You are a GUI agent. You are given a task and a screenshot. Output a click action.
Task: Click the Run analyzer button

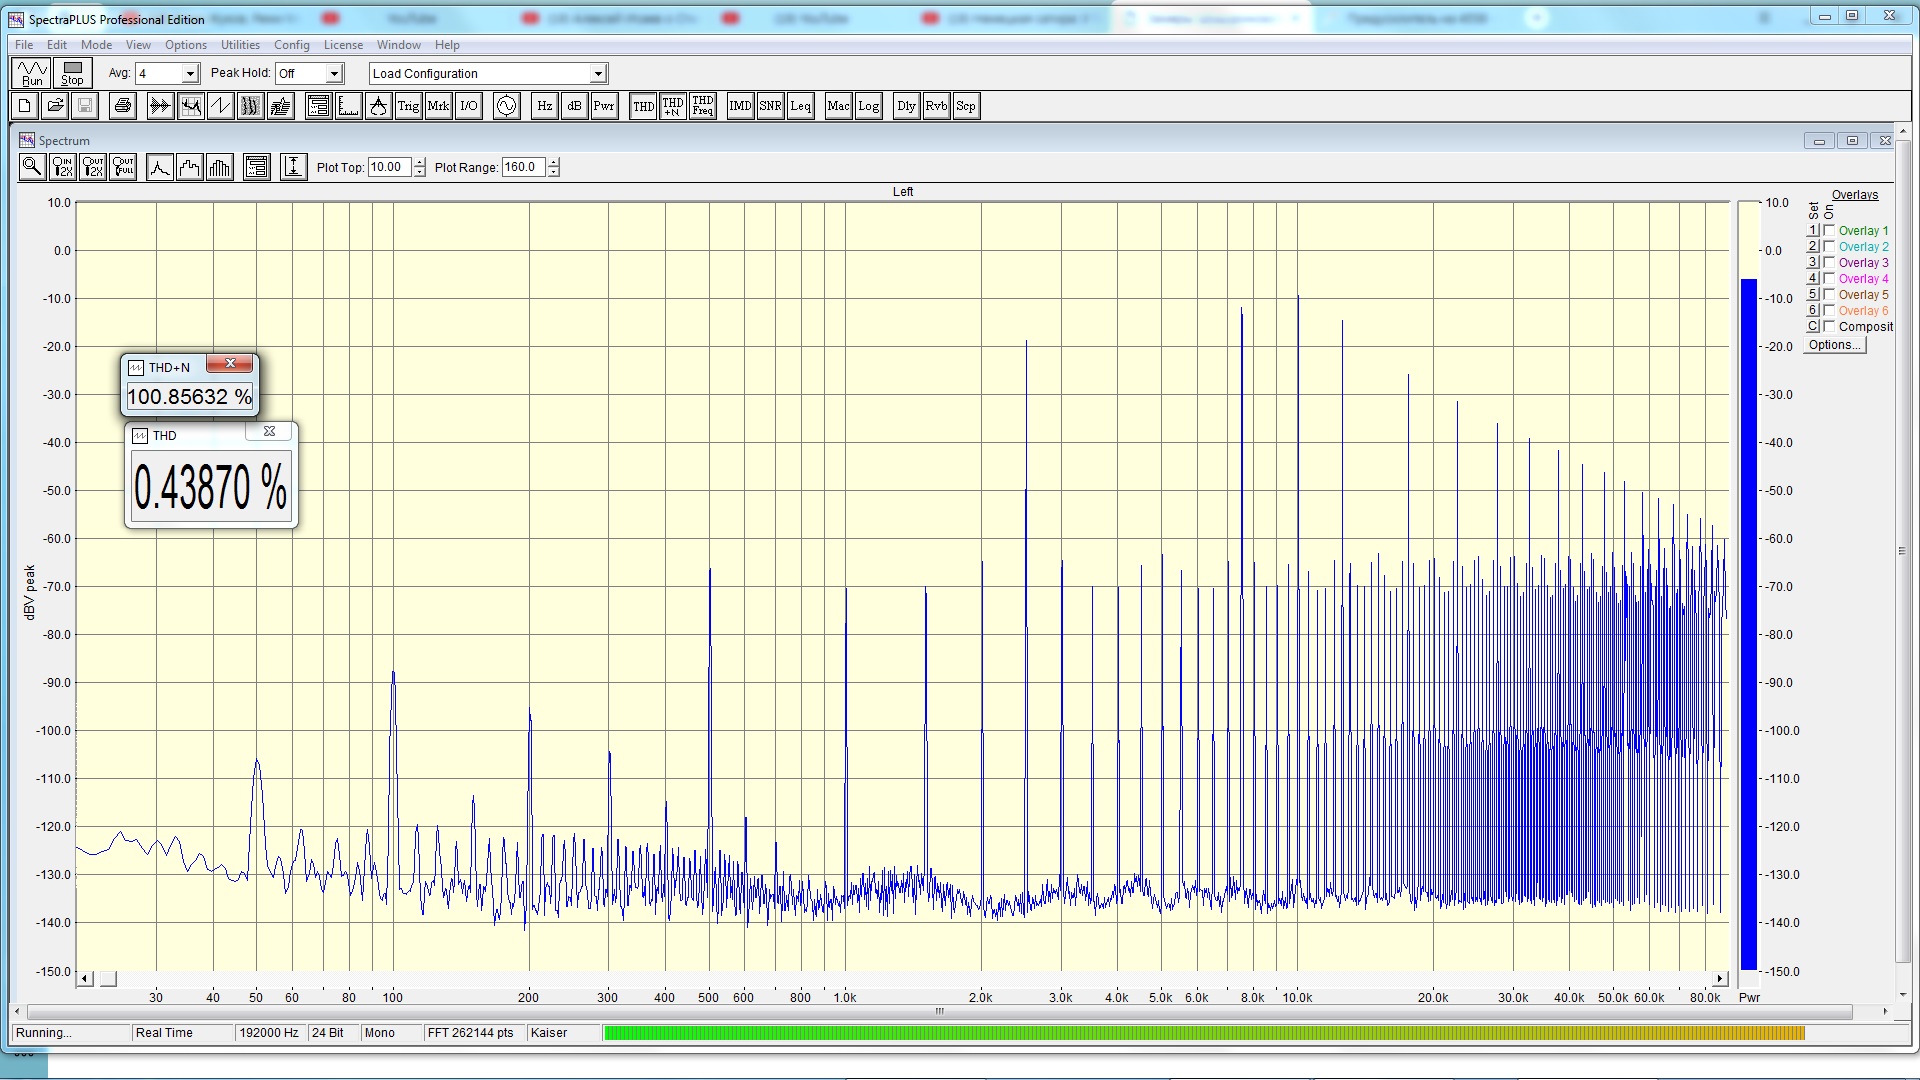point(32,73)
